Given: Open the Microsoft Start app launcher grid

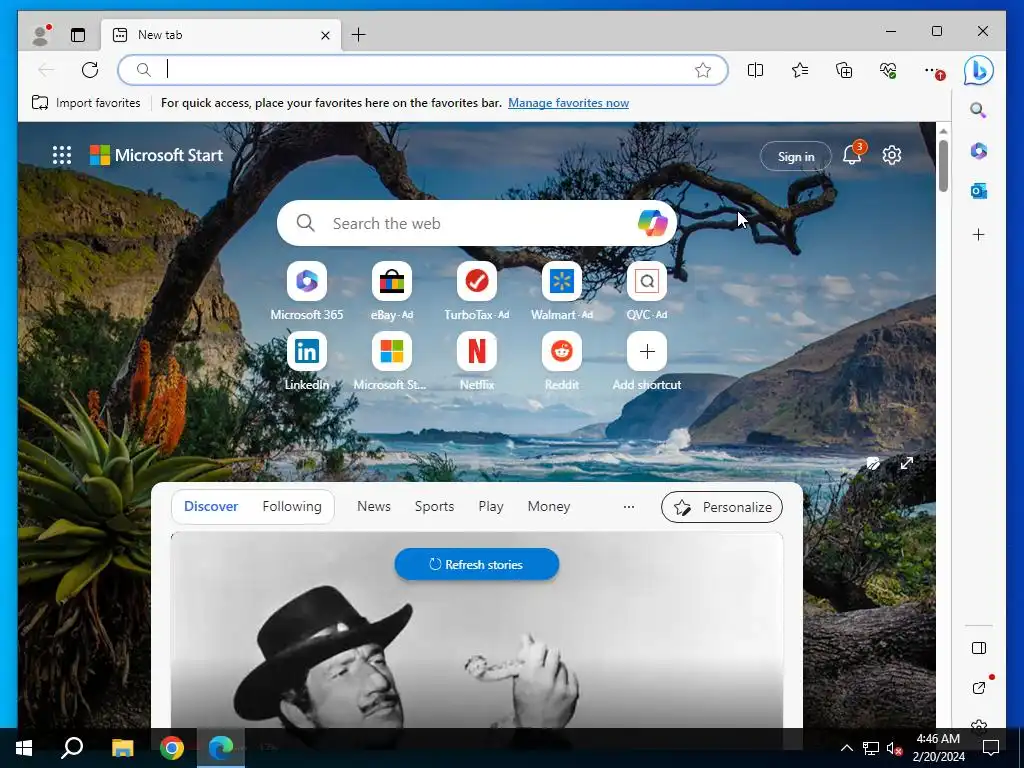Looking at the screenshot, I should [61, 155].
